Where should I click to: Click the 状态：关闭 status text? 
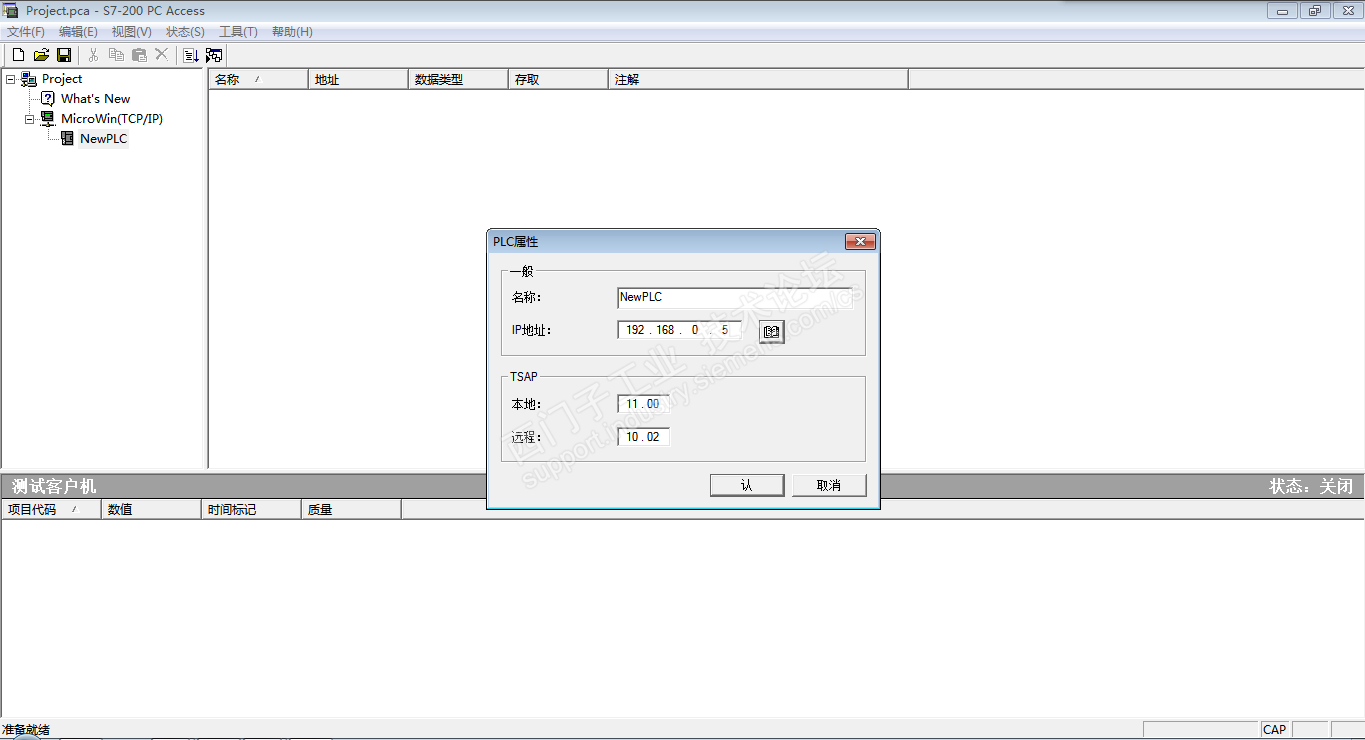pyautogui.click(x=1311, y=487)
